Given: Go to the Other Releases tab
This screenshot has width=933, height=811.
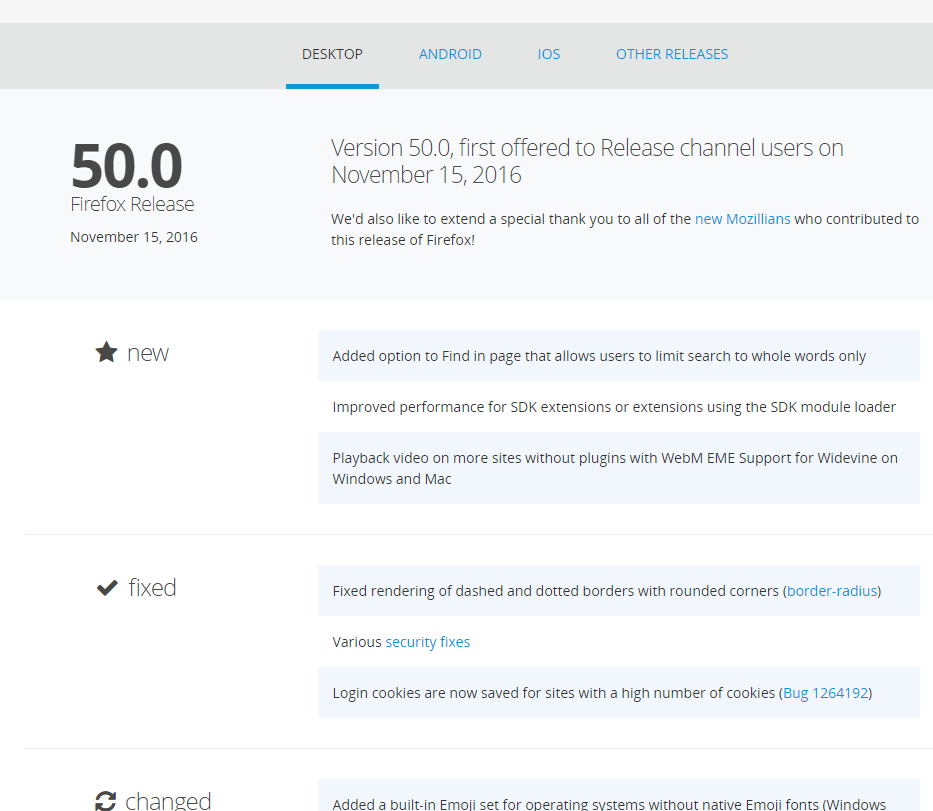Looking at the screenshot, I should (x=671, y=54).
